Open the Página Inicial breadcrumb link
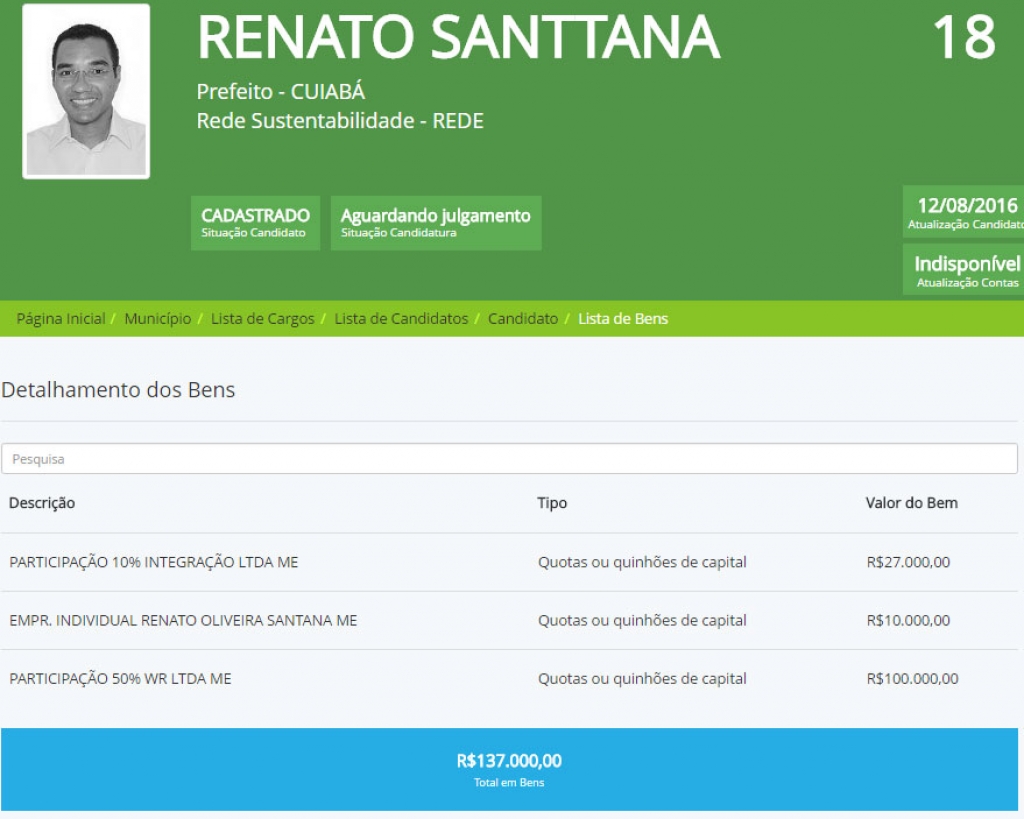Image resolution: width=1024 pixels, height=819 pixels. [61, 319]
